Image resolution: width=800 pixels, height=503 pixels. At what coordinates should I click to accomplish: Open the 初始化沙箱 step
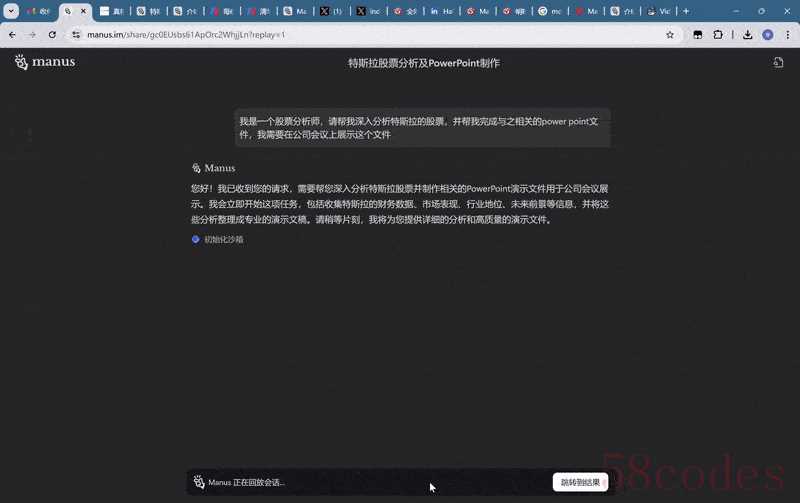(x=223, y=239)
